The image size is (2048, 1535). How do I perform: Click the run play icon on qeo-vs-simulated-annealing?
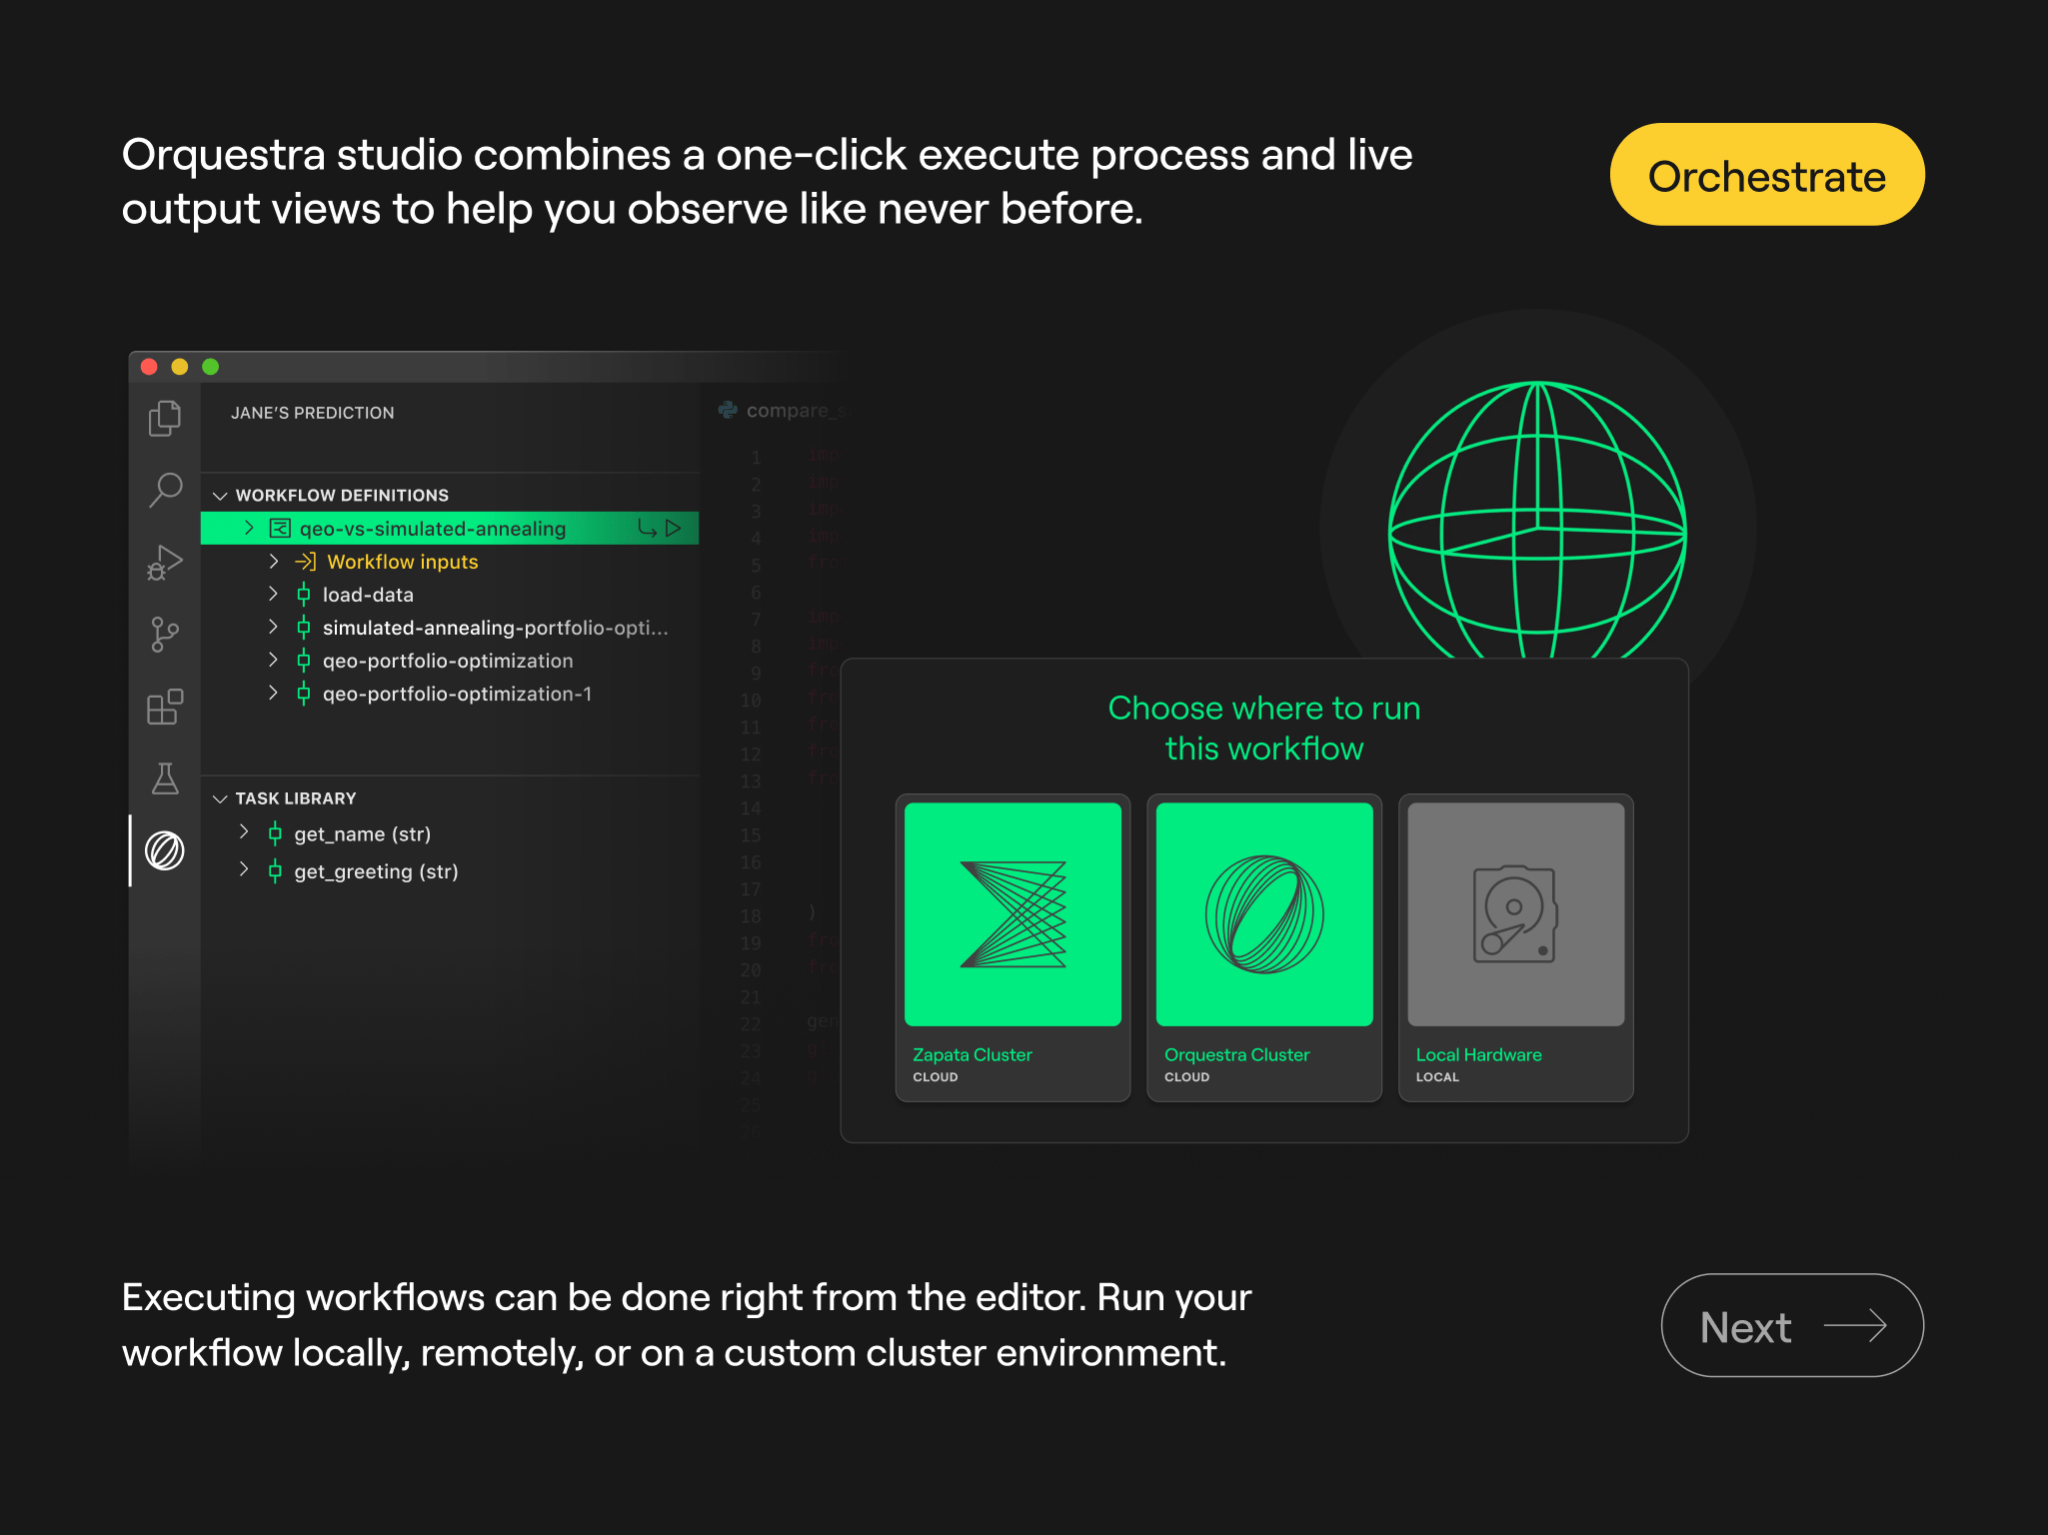point(673,528)
